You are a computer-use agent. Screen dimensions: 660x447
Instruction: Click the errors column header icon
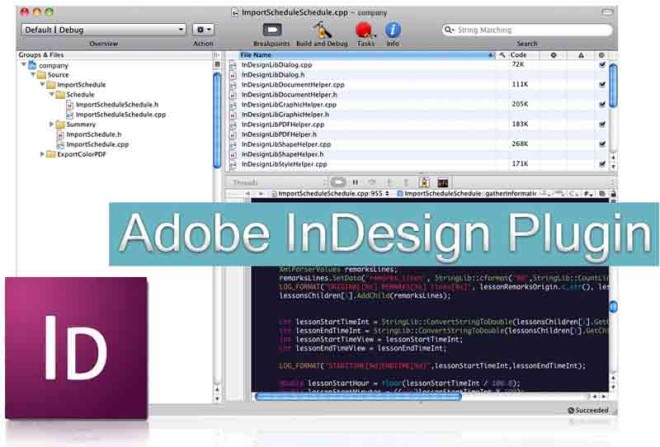pyautogui.click(x=554, y=55)
